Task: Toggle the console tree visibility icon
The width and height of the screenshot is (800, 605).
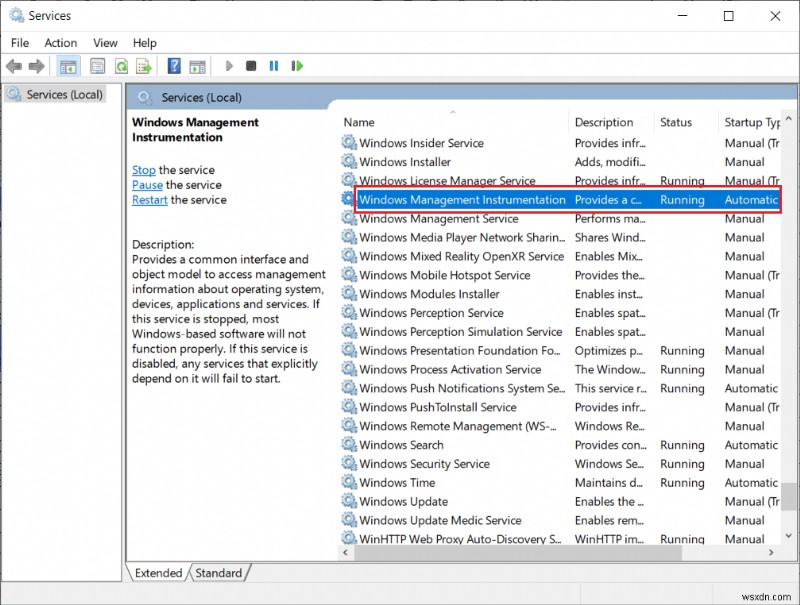Action: point(67,66)
